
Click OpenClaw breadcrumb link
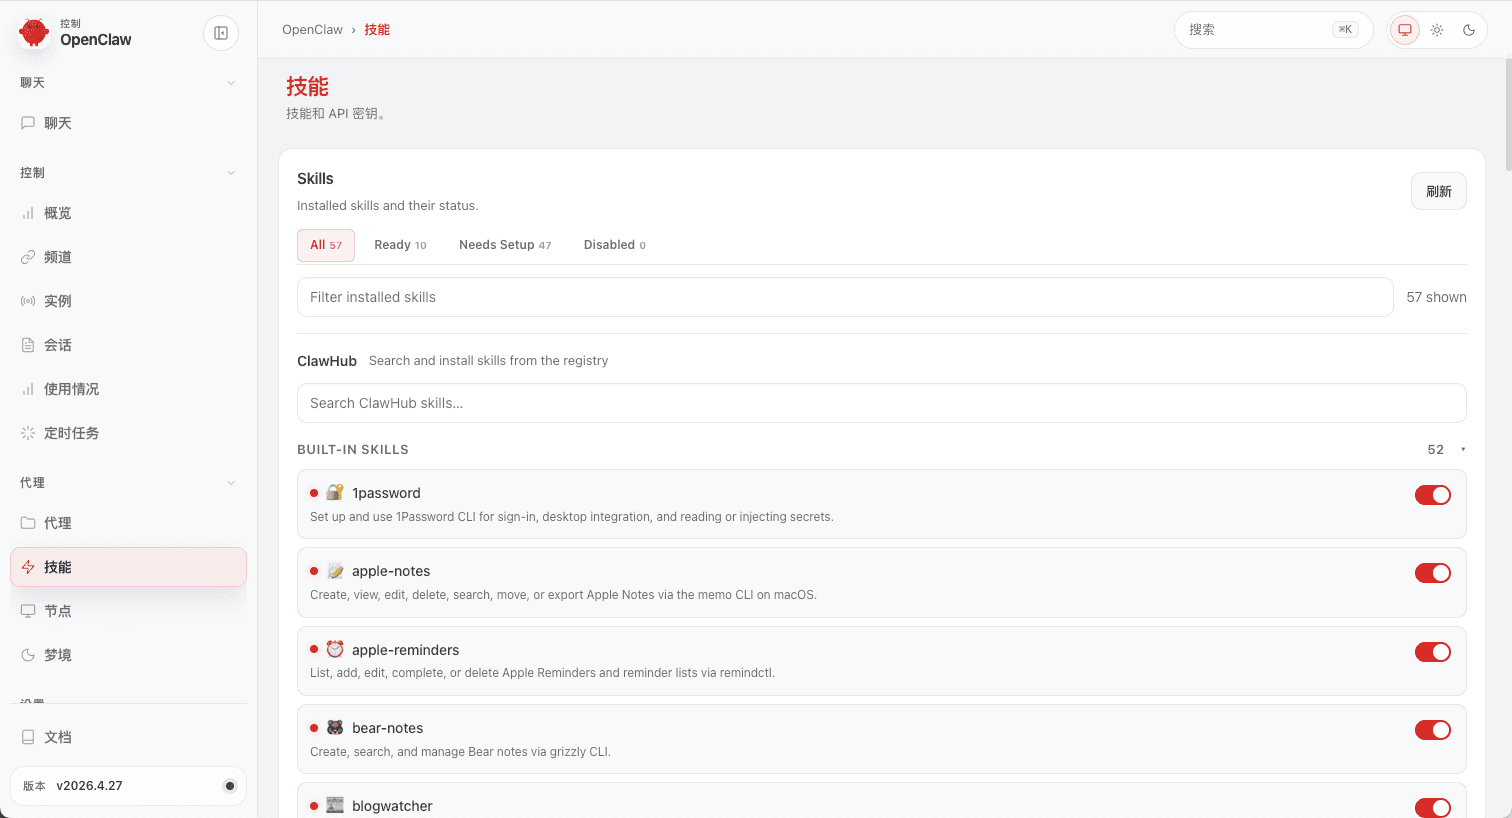312,30
